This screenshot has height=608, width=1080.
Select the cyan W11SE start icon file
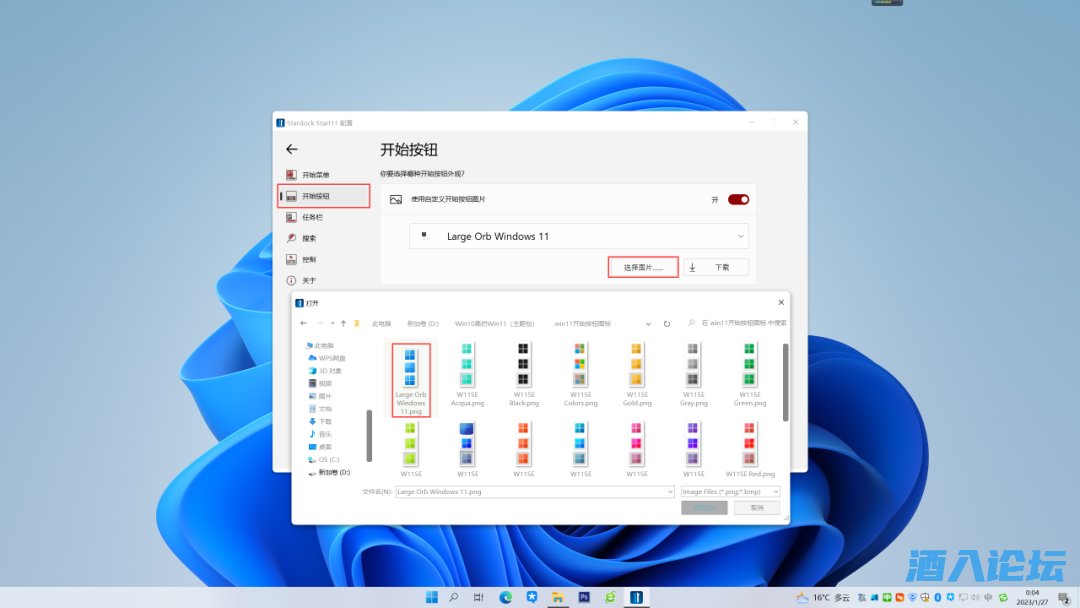(x=580, y=450)
